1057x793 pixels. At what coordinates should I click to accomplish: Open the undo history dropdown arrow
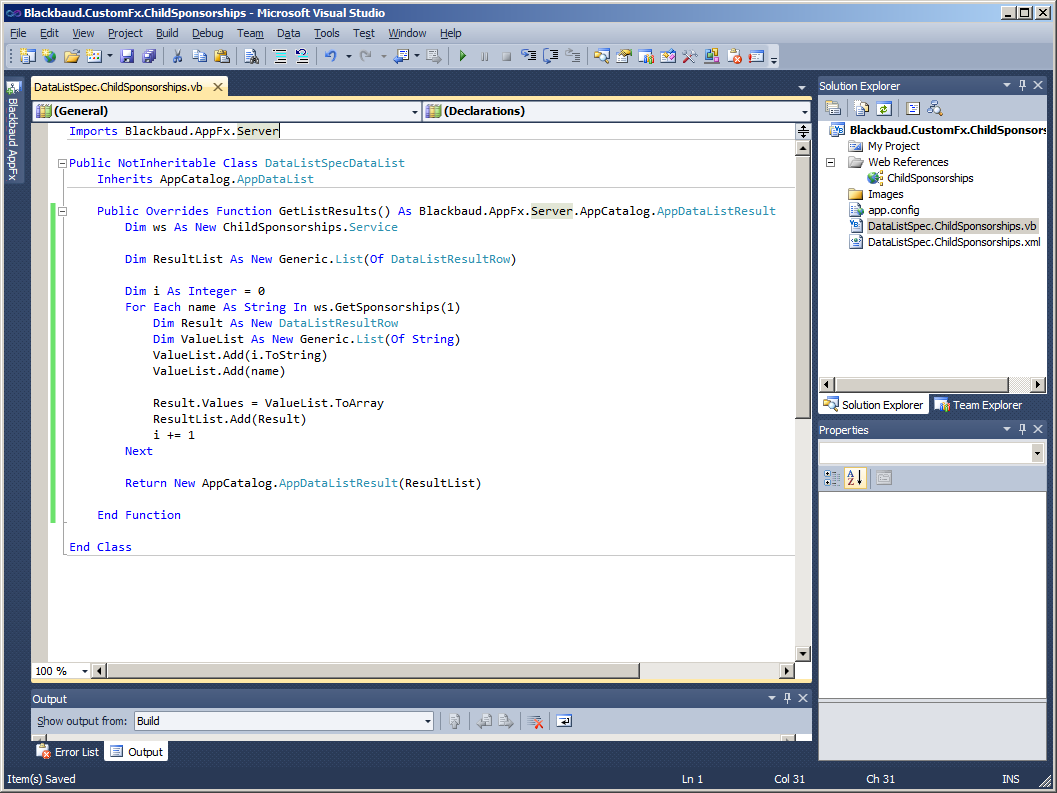(349, 57)
